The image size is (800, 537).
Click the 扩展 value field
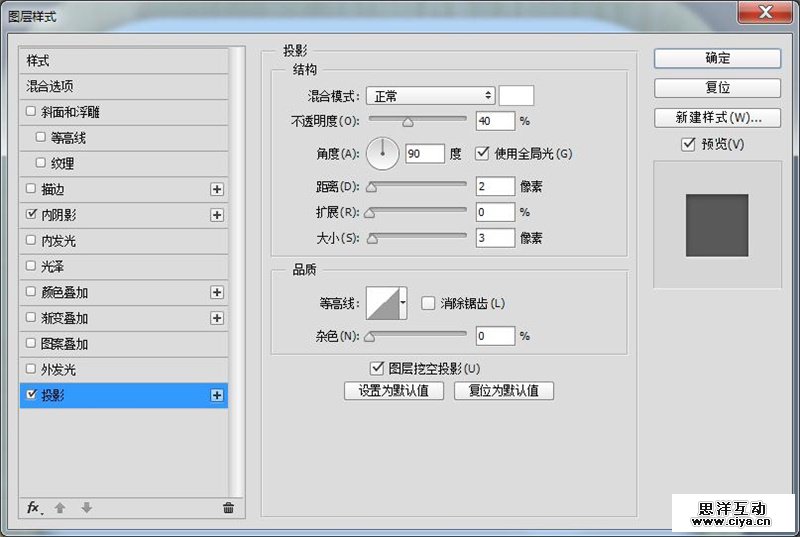pyautogui.click(x=495, y=212)
